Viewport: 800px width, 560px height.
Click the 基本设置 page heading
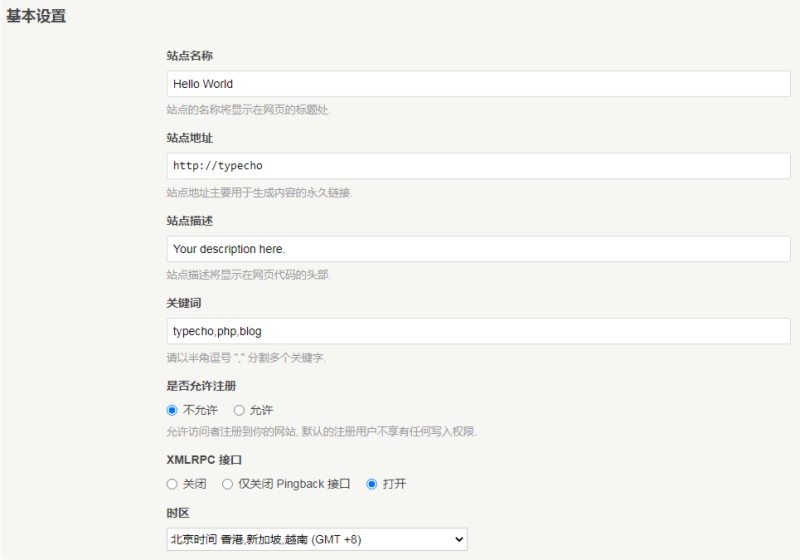(x=36, y=16)
